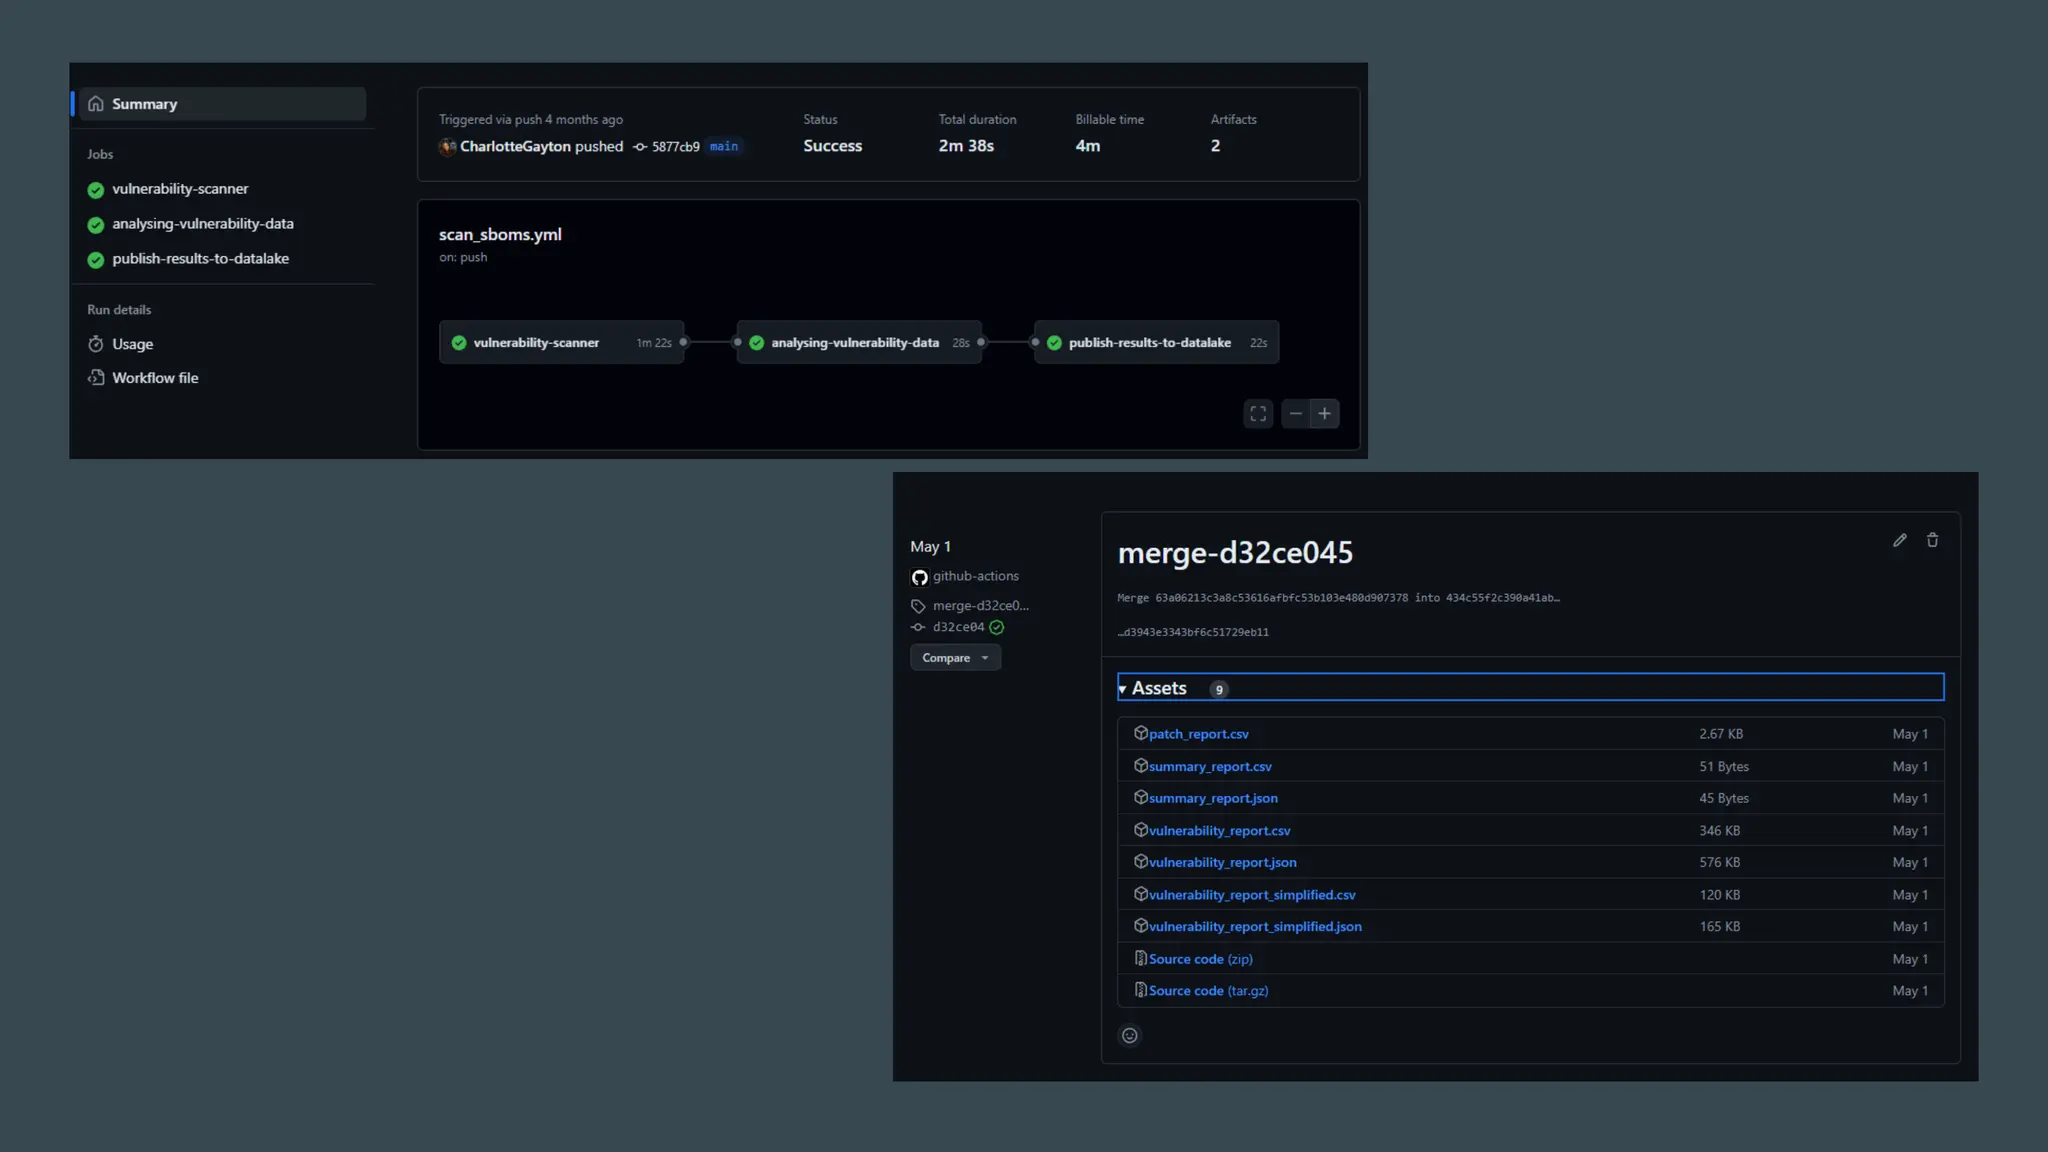Zoom out workflow graph with minus
Screen dimensions: 2048x1152
click(x=1295, y=413)
